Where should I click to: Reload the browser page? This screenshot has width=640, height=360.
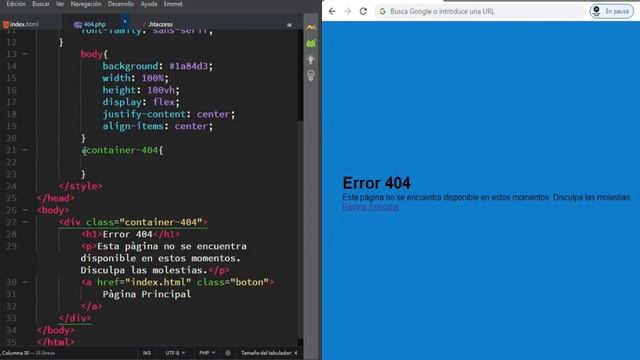(363, 11)
